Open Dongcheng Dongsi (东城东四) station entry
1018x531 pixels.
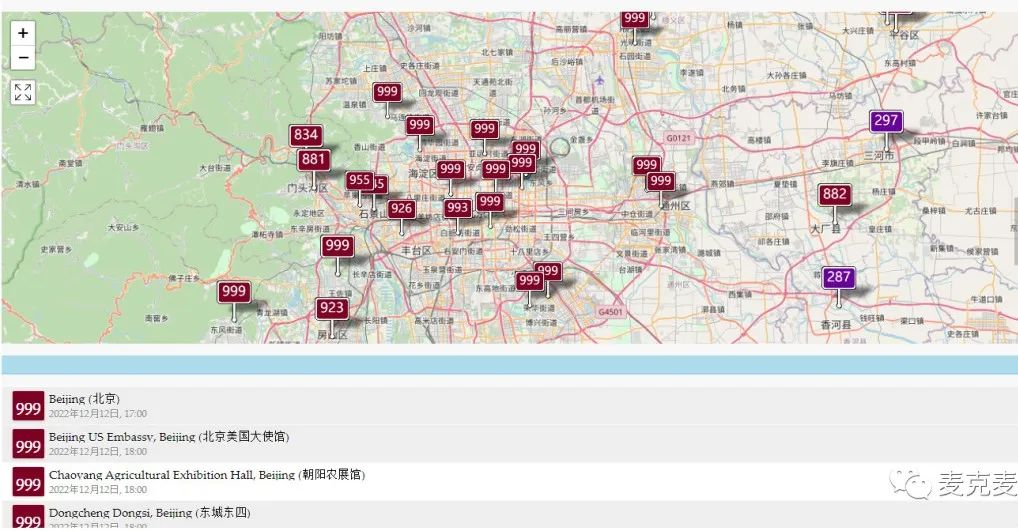pyautogui.click(x=149, y=513)
